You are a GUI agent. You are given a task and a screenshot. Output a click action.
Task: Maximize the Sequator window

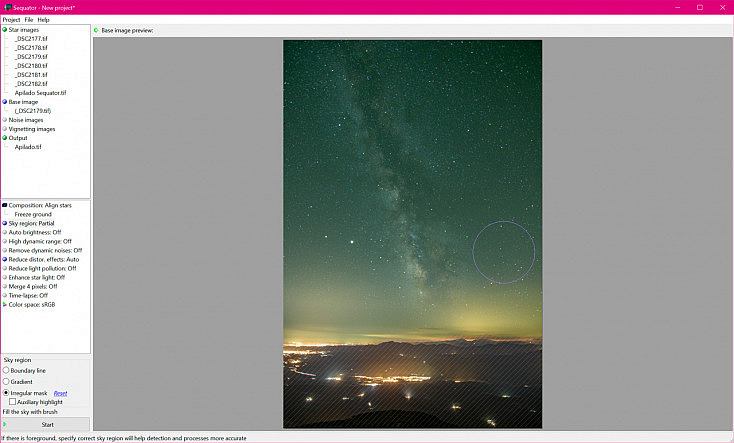(700, 7)
